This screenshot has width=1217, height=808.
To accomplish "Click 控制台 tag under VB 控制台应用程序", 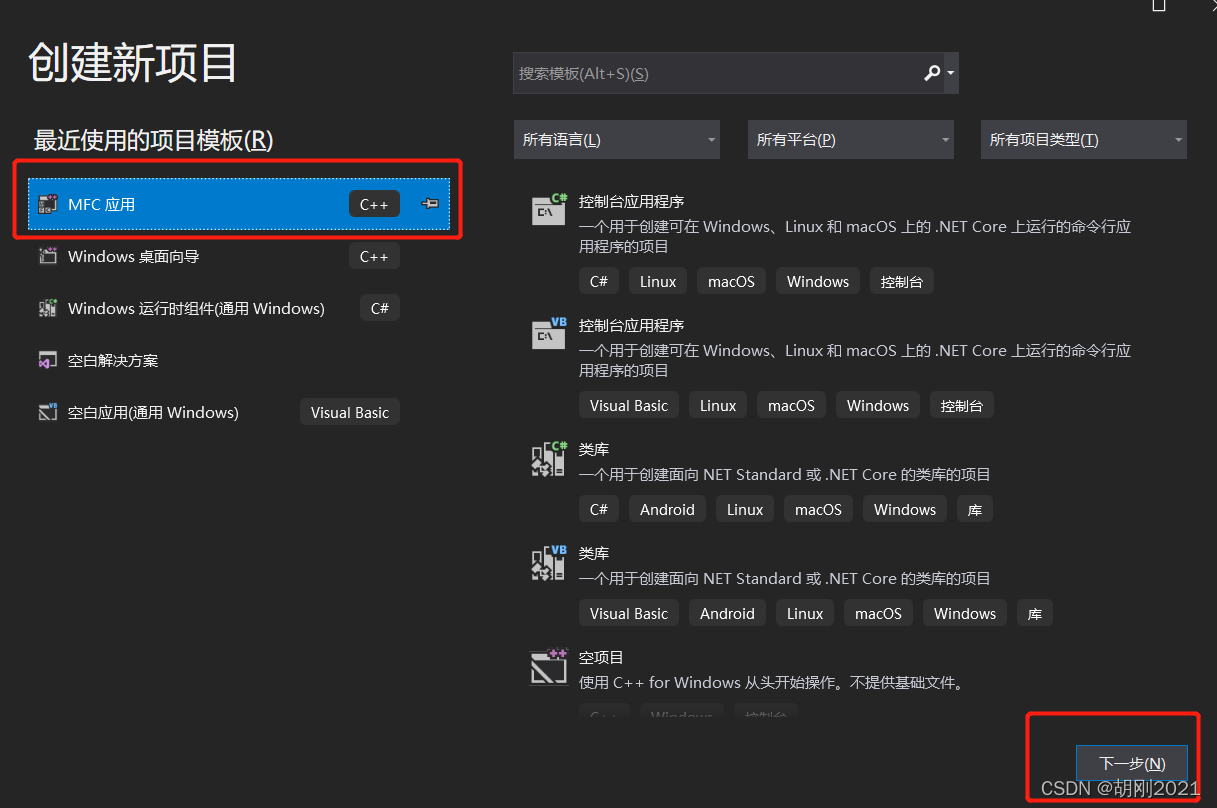I will (961, 405).
